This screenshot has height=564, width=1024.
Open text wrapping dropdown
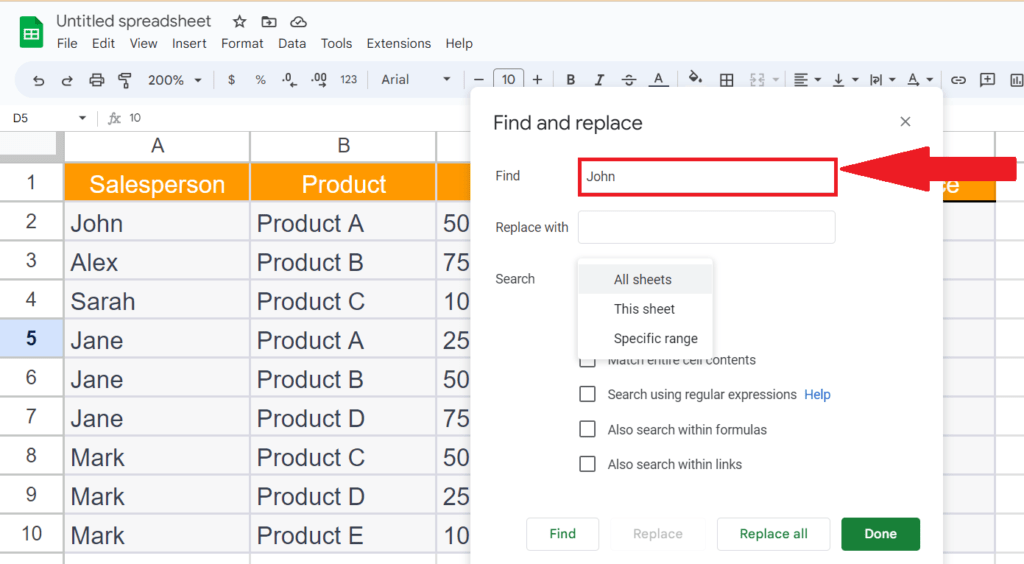[x=882, y=80]
